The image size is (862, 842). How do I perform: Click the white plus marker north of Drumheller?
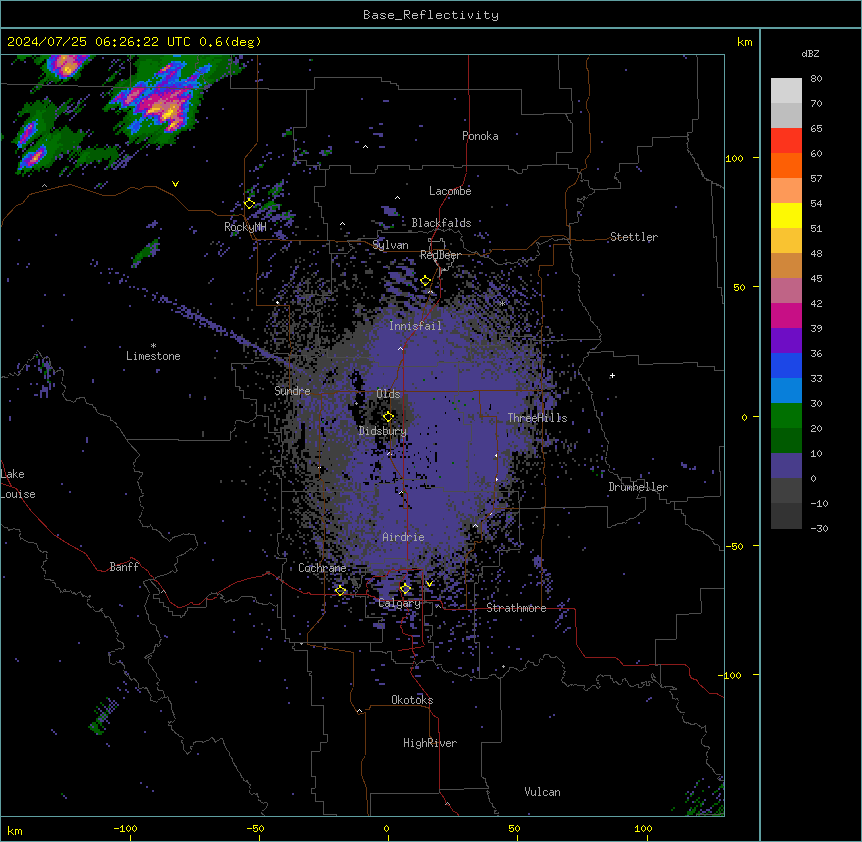pos(612,376)
